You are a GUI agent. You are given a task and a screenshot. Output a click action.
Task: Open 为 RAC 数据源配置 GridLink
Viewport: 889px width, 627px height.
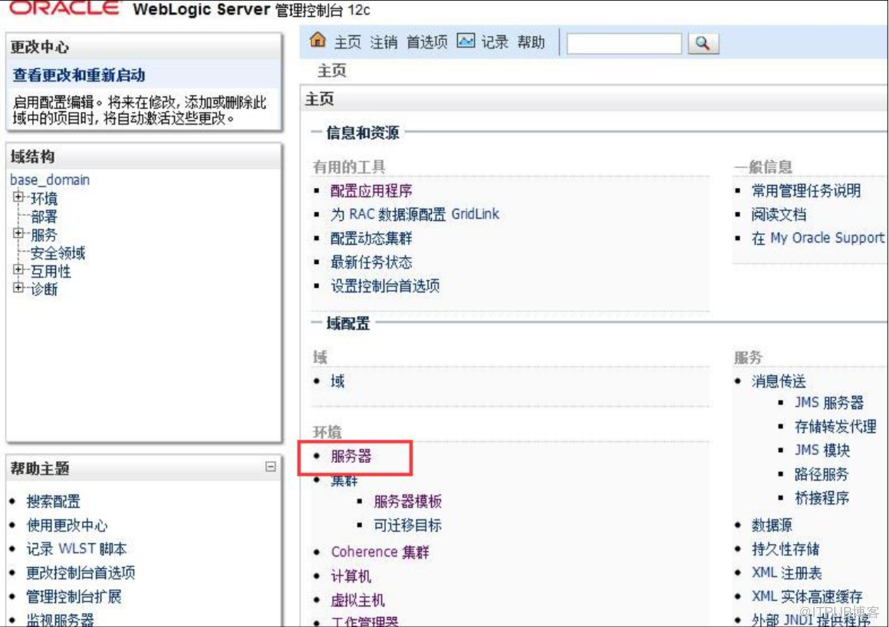pos(415,214)
